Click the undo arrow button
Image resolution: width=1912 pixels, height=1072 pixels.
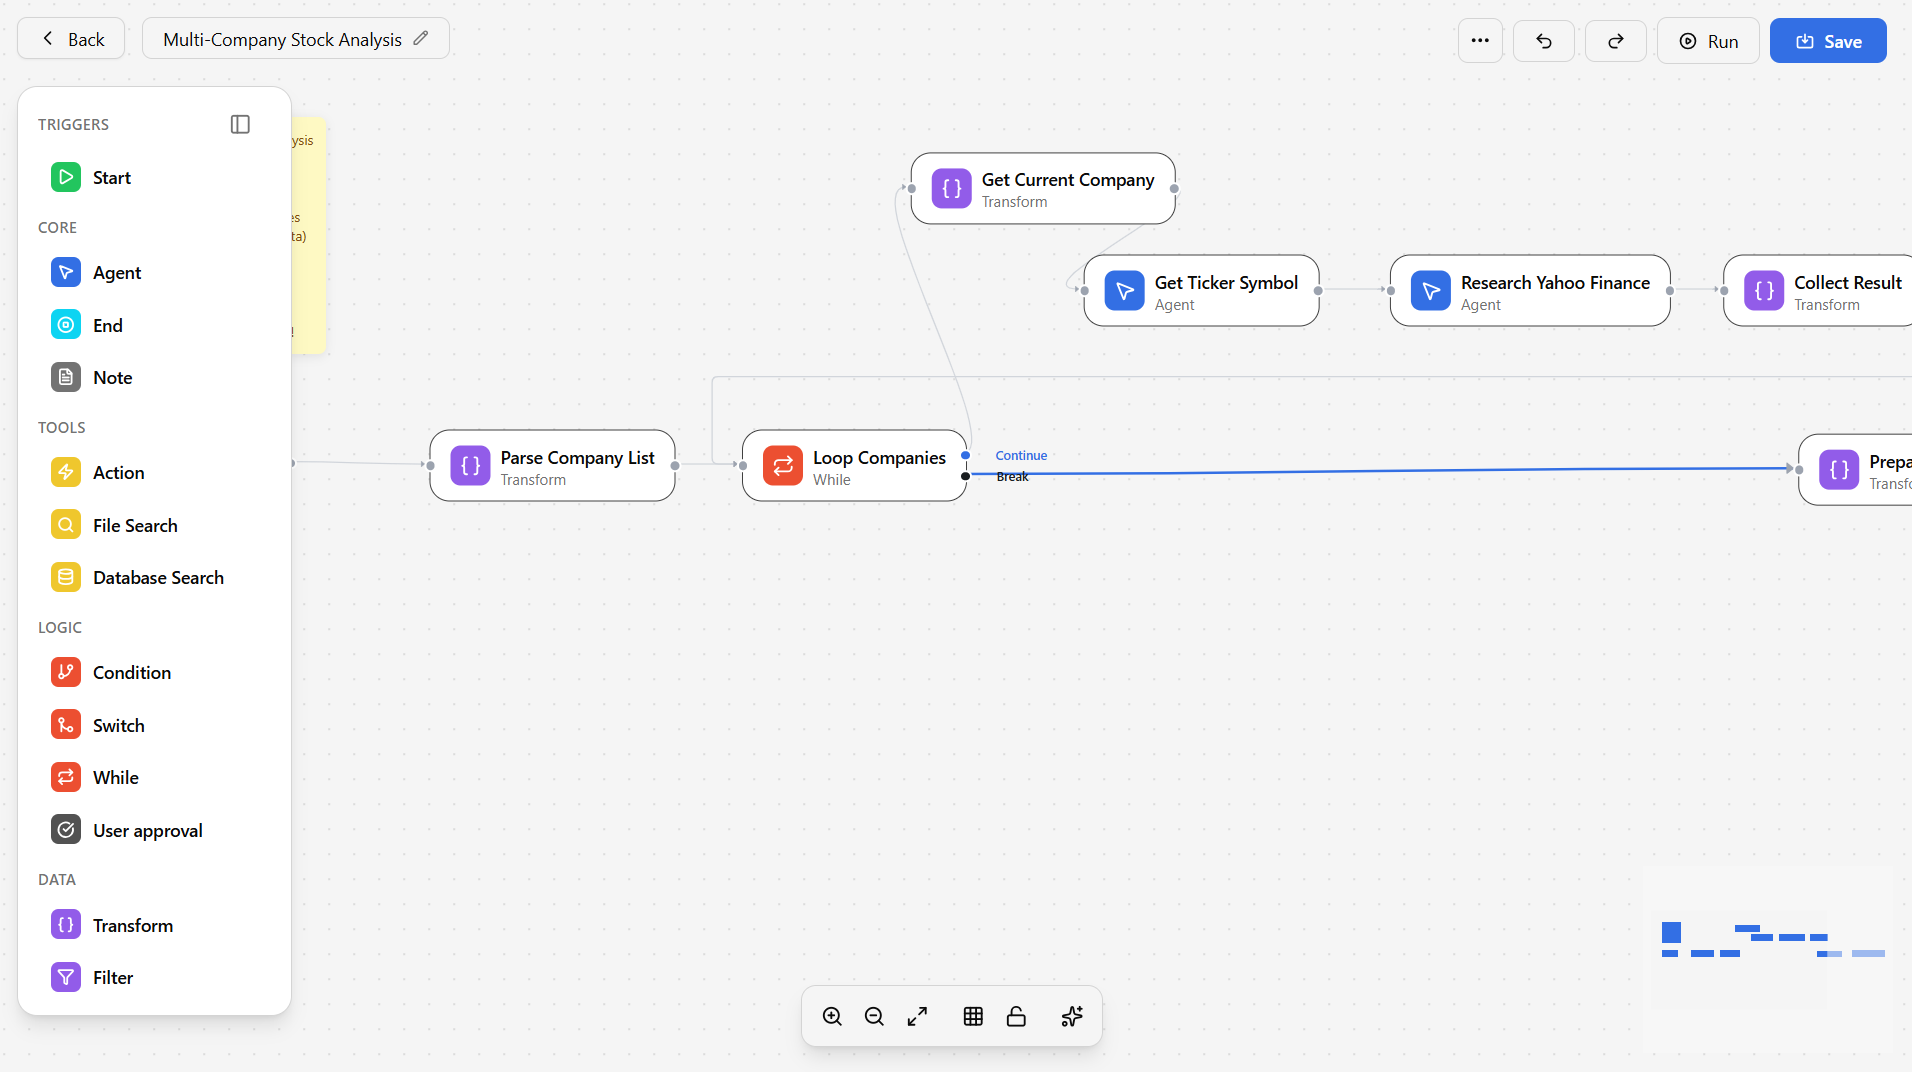pos(1544,41)
